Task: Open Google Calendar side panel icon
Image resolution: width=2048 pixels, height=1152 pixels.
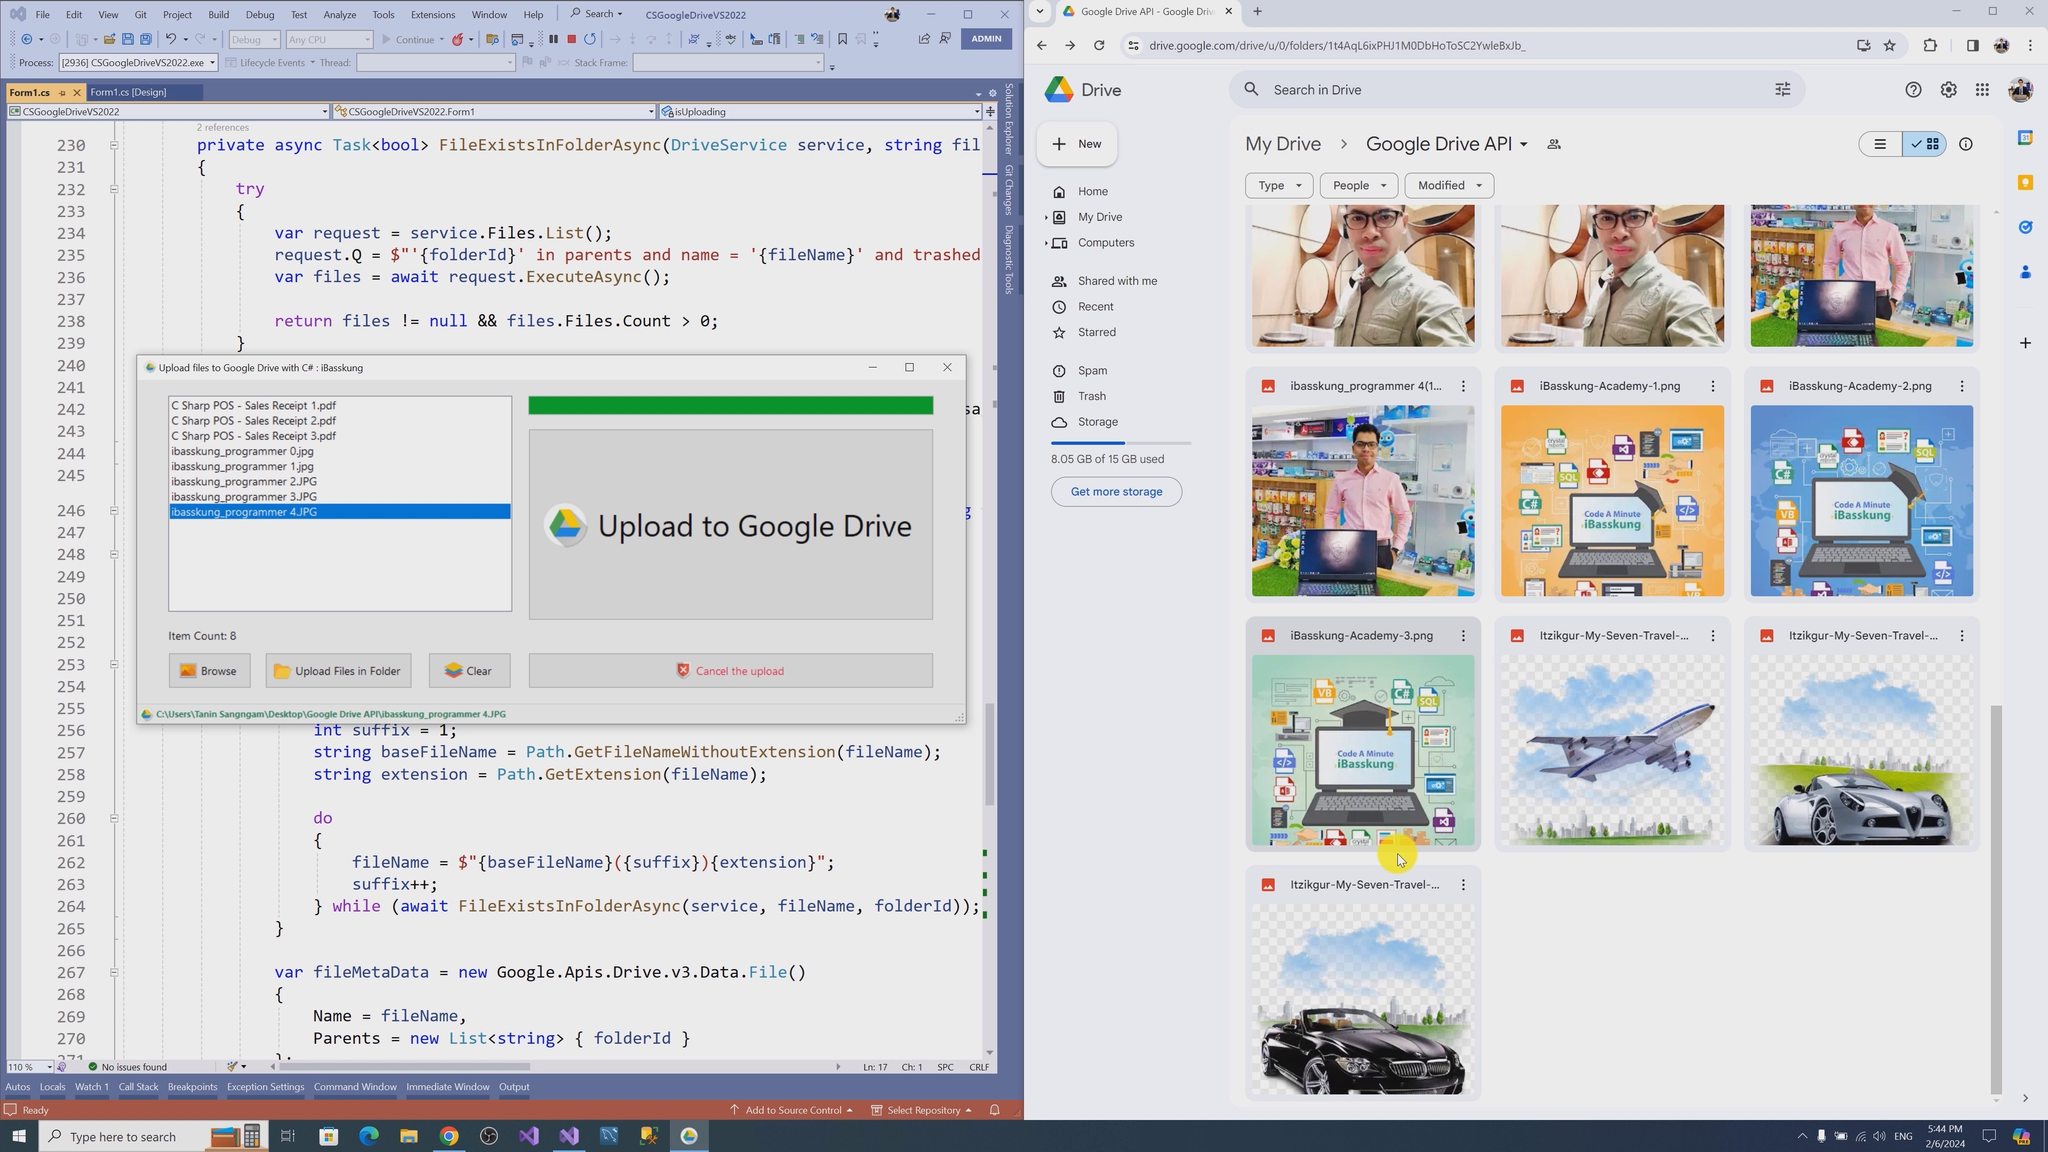Action: click(x=2025, y=137)
